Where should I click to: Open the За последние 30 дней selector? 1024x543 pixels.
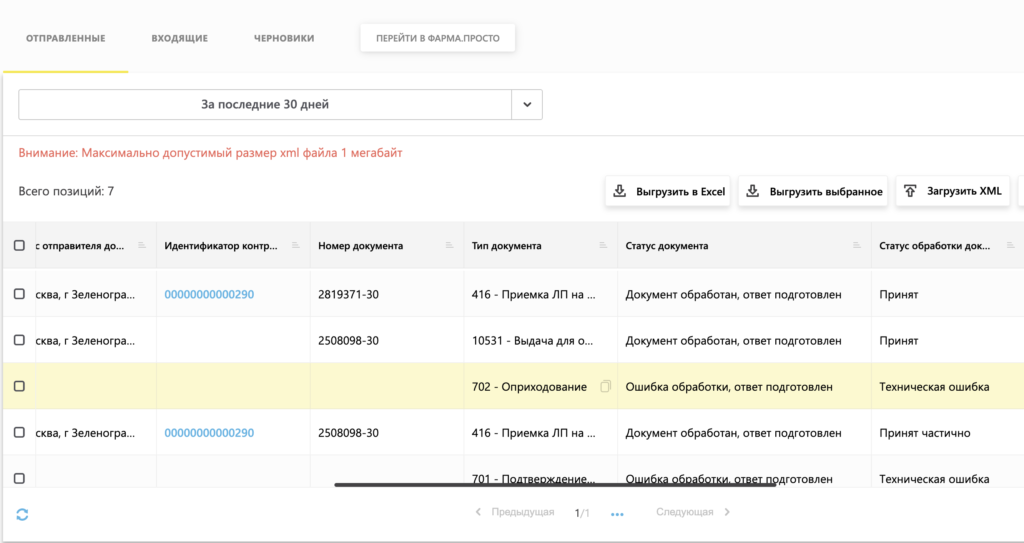point(265,105)
